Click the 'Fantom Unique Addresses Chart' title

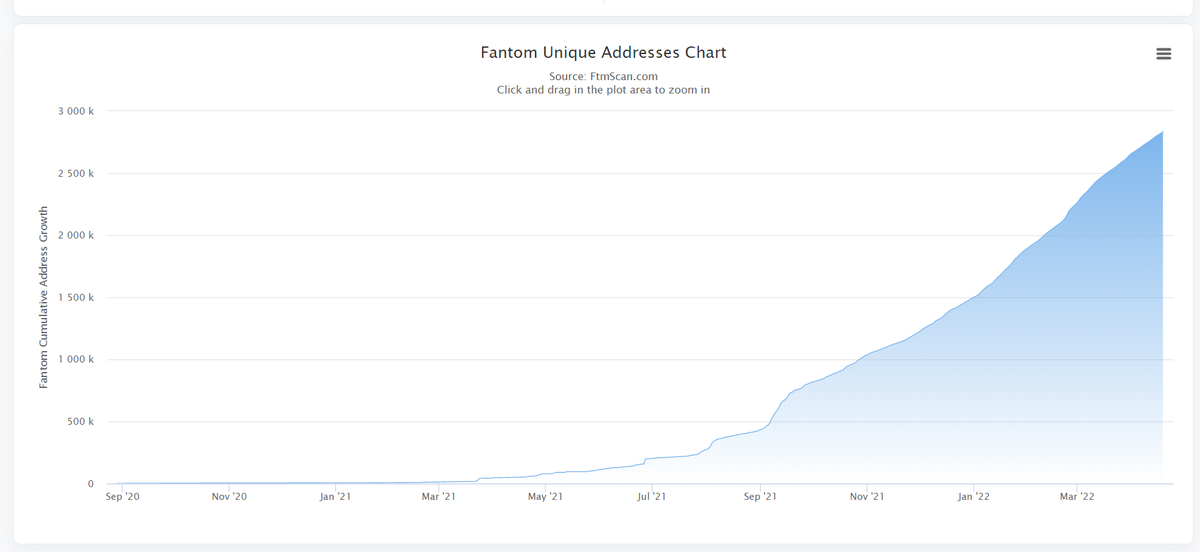tap(604, 52)
